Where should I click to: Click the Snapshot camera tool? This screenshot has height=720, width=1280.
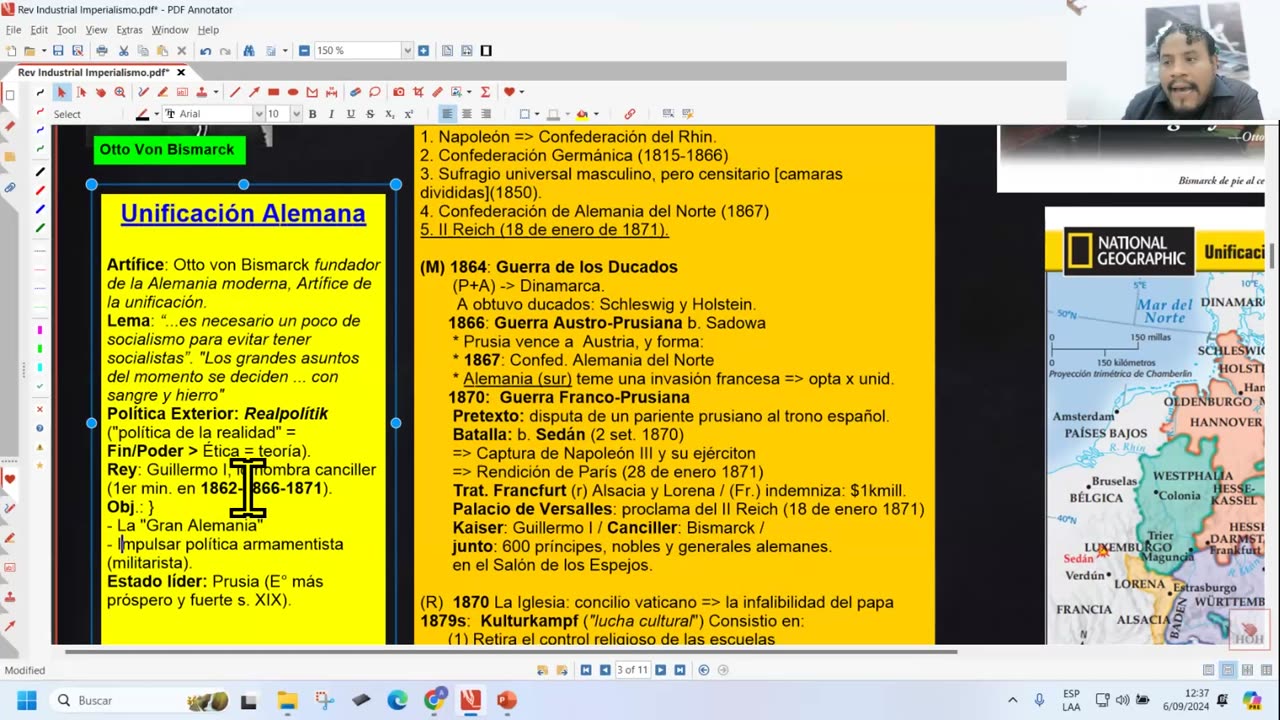398,92
